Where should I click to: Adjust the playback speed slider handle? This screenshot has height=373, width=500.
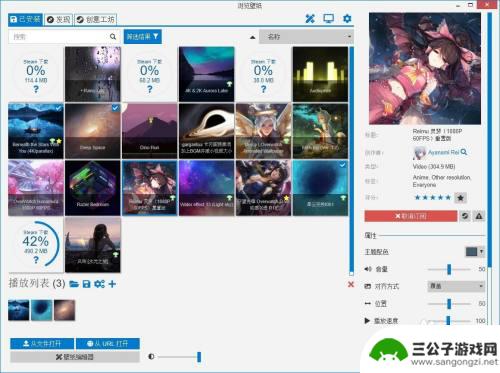tap(448, 321)
